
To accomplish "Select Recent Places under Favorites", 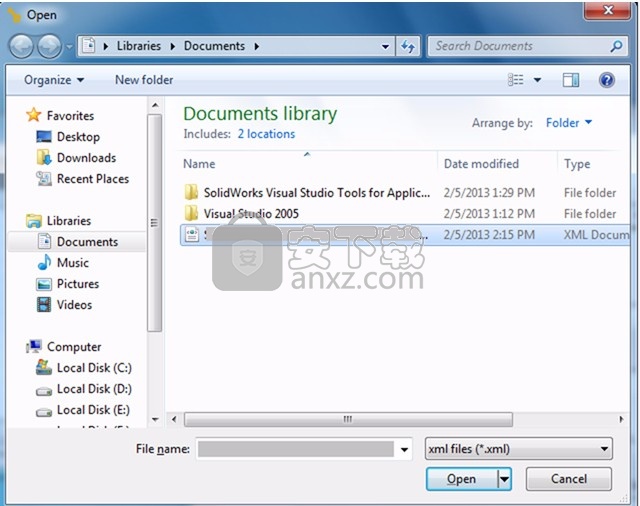I will pos(93,179).
